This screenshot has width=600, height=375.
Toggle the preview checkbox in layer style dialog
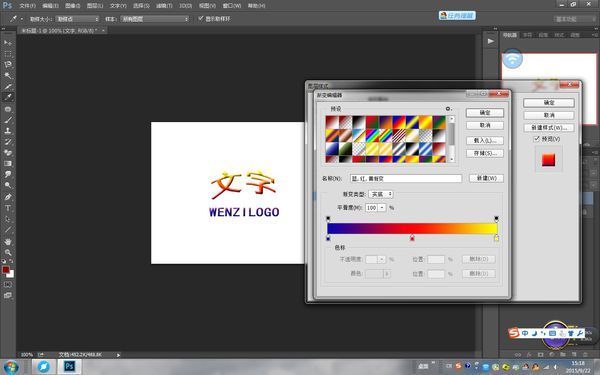pos(536,139)
